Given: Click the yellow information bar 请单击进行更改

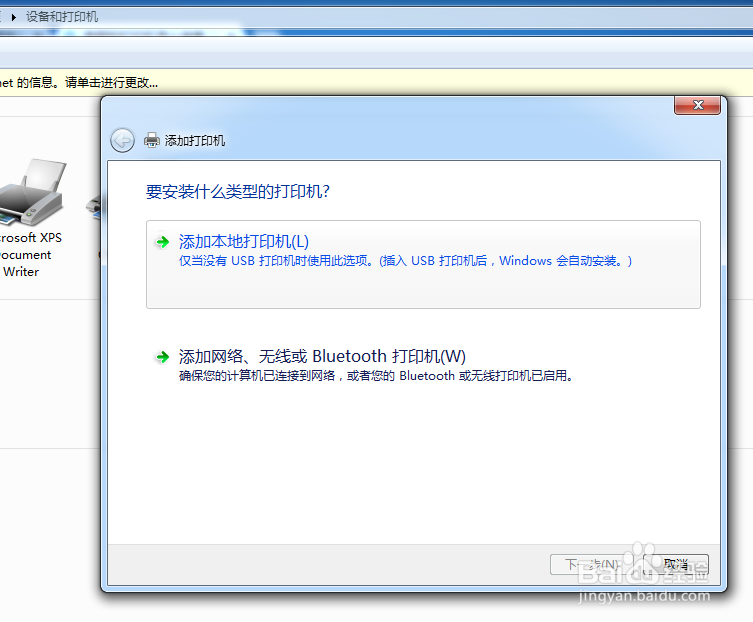Looking at the screenshot, I should [x=376, y=83].
